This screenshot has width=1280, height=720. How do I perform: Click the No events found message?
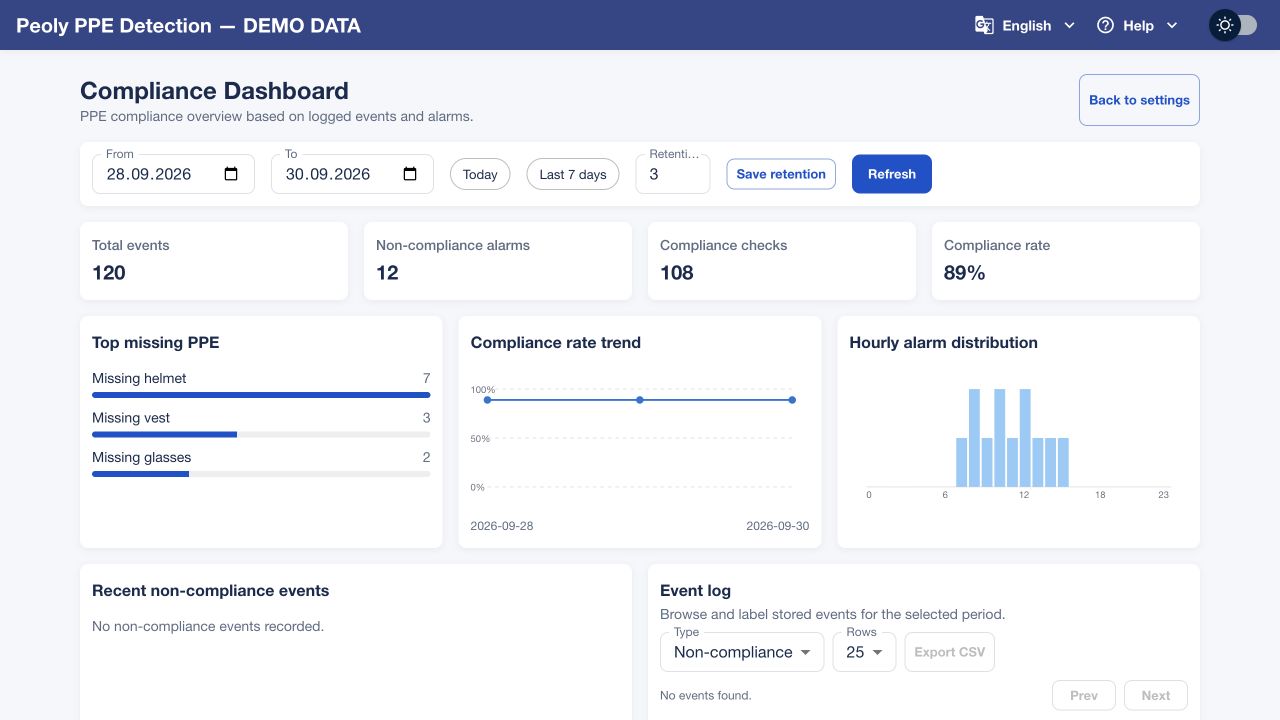706,695
